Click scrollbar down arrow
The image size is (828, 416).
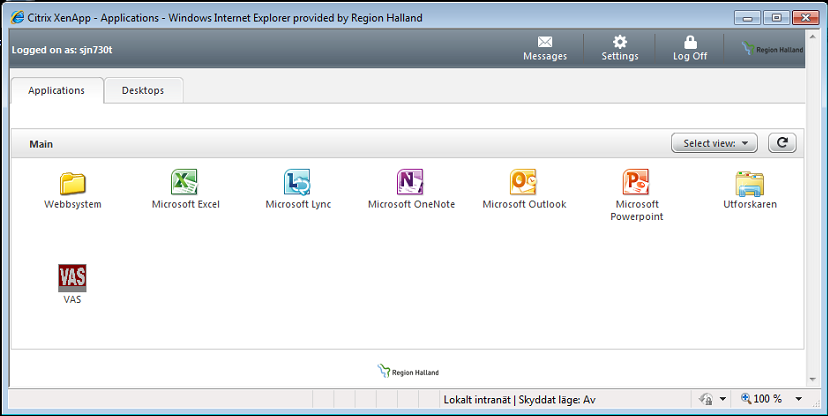813,380
